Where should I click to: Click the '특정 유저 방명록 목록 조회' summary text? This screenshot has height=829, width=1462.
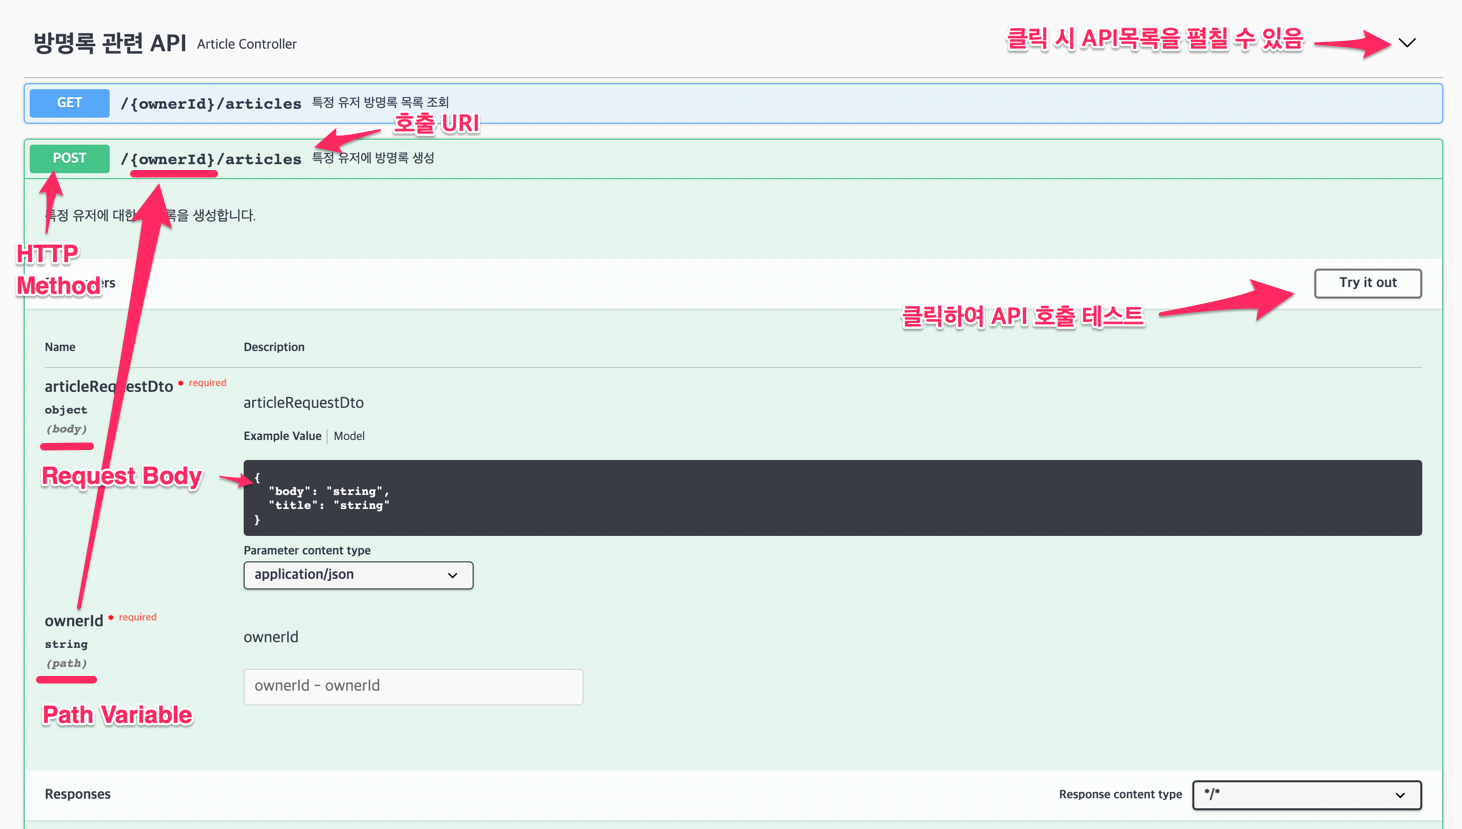(x=380, y=102)
